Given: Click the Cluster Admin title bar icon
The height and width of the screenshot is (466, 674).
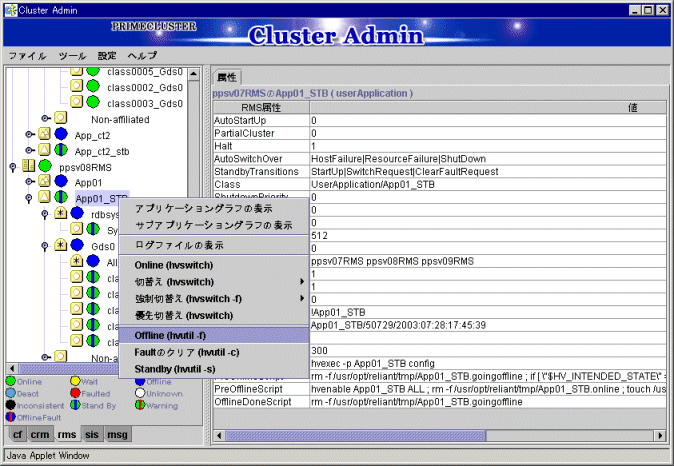Looking at the screenshot, I should coord(10,10).
